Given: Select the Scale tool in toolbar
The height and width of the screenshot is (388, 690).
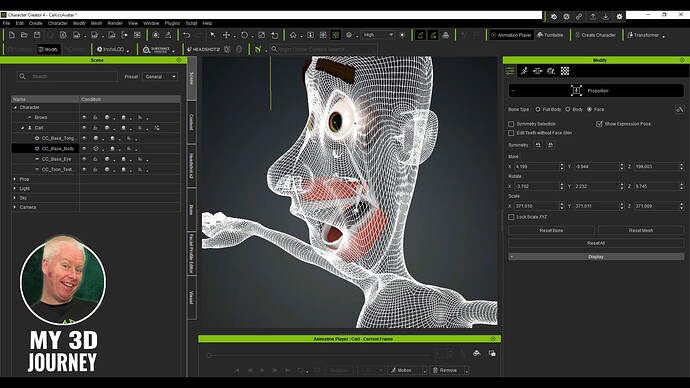Looking at the screenshot, I should 261,35.
